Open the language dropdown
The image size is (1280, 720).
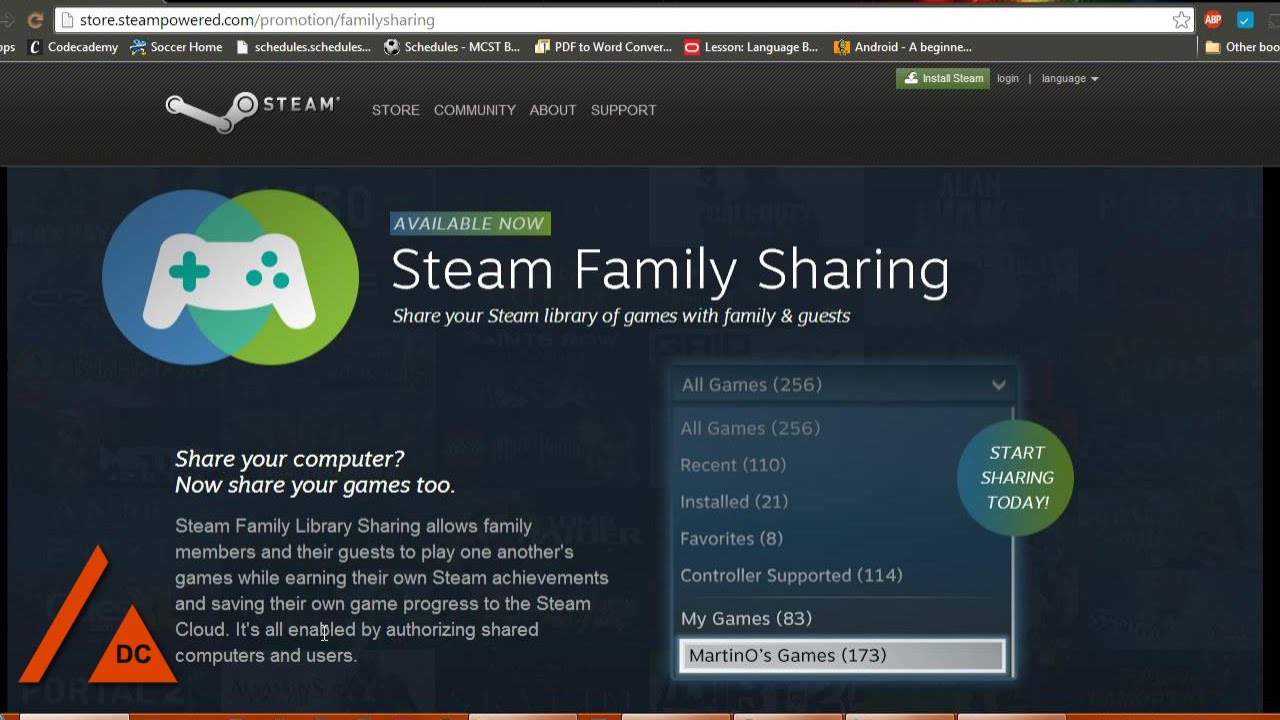click(1069, 78)
